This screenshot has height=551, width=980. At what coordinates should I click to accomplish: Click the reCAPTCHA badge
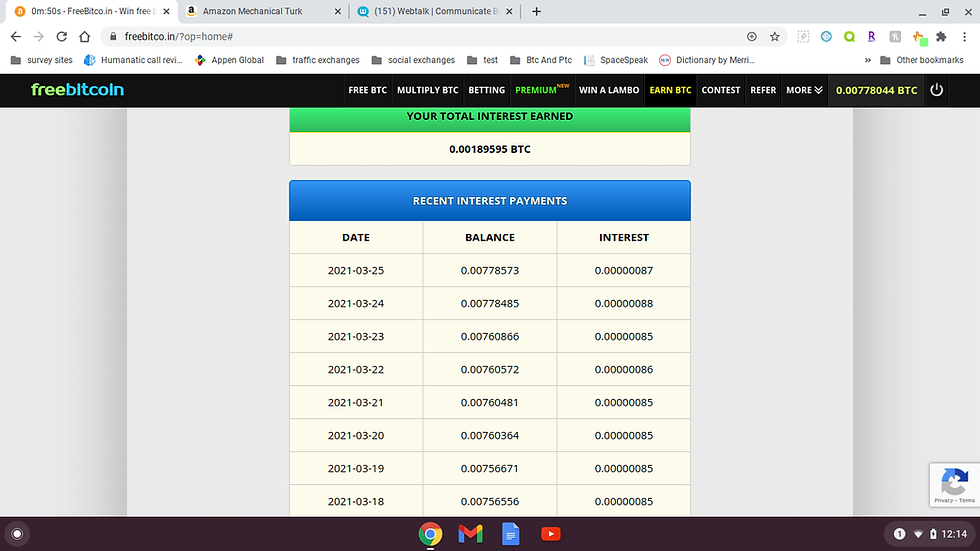[x=954, y=485]
